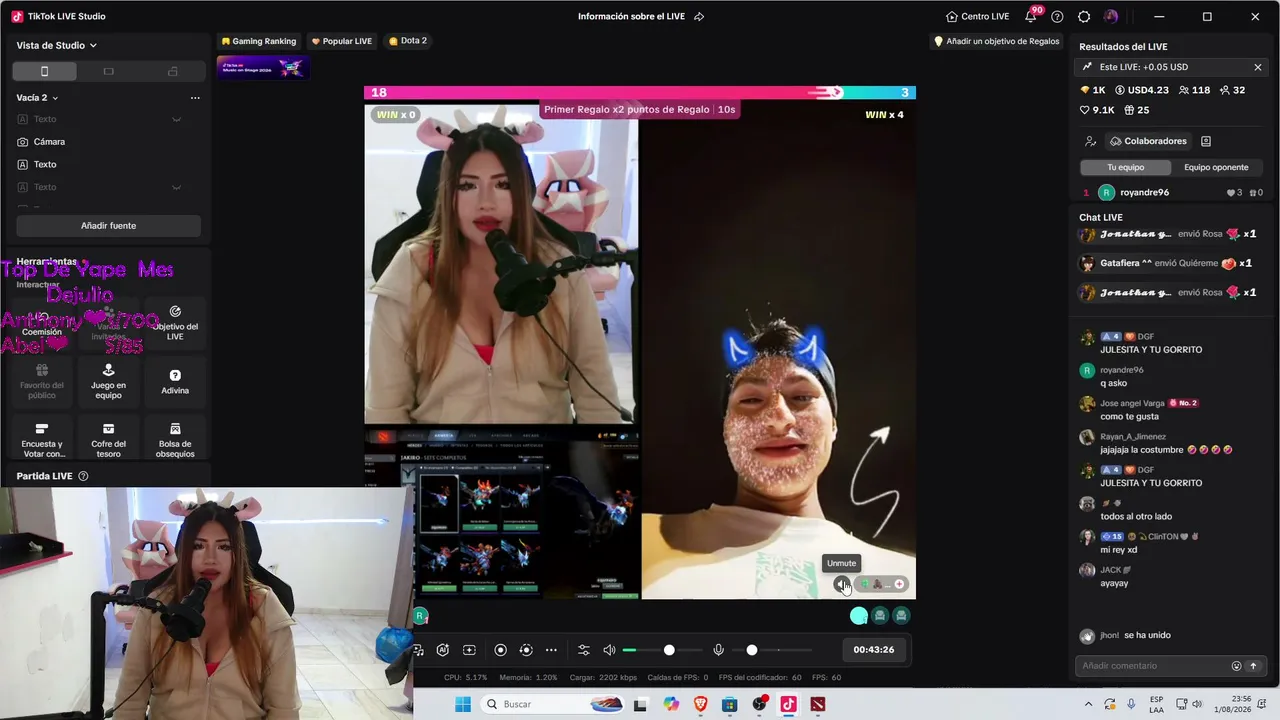This screenshot has height=720, width=1280.
Task: Unmute the opponent's video audio
Action: 841,584
